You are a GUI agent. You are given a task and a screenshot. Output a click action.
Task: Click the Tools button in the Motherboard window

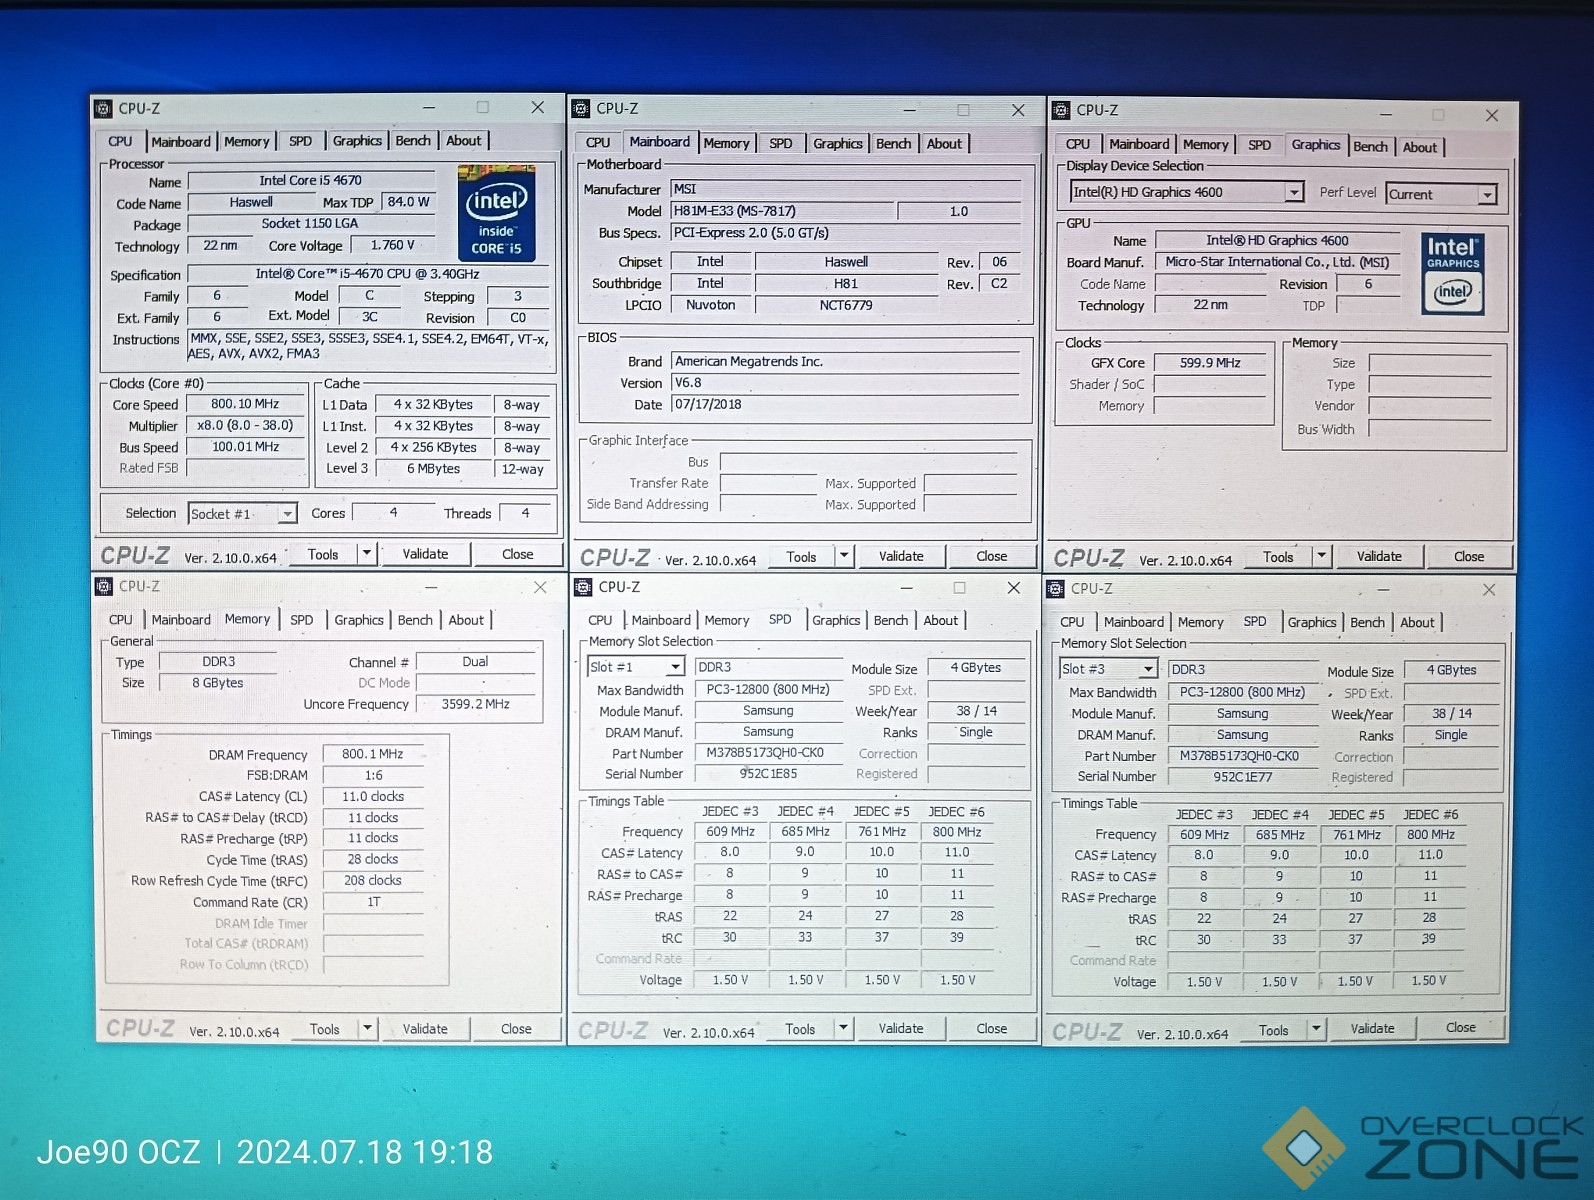[x=801, y=557]
